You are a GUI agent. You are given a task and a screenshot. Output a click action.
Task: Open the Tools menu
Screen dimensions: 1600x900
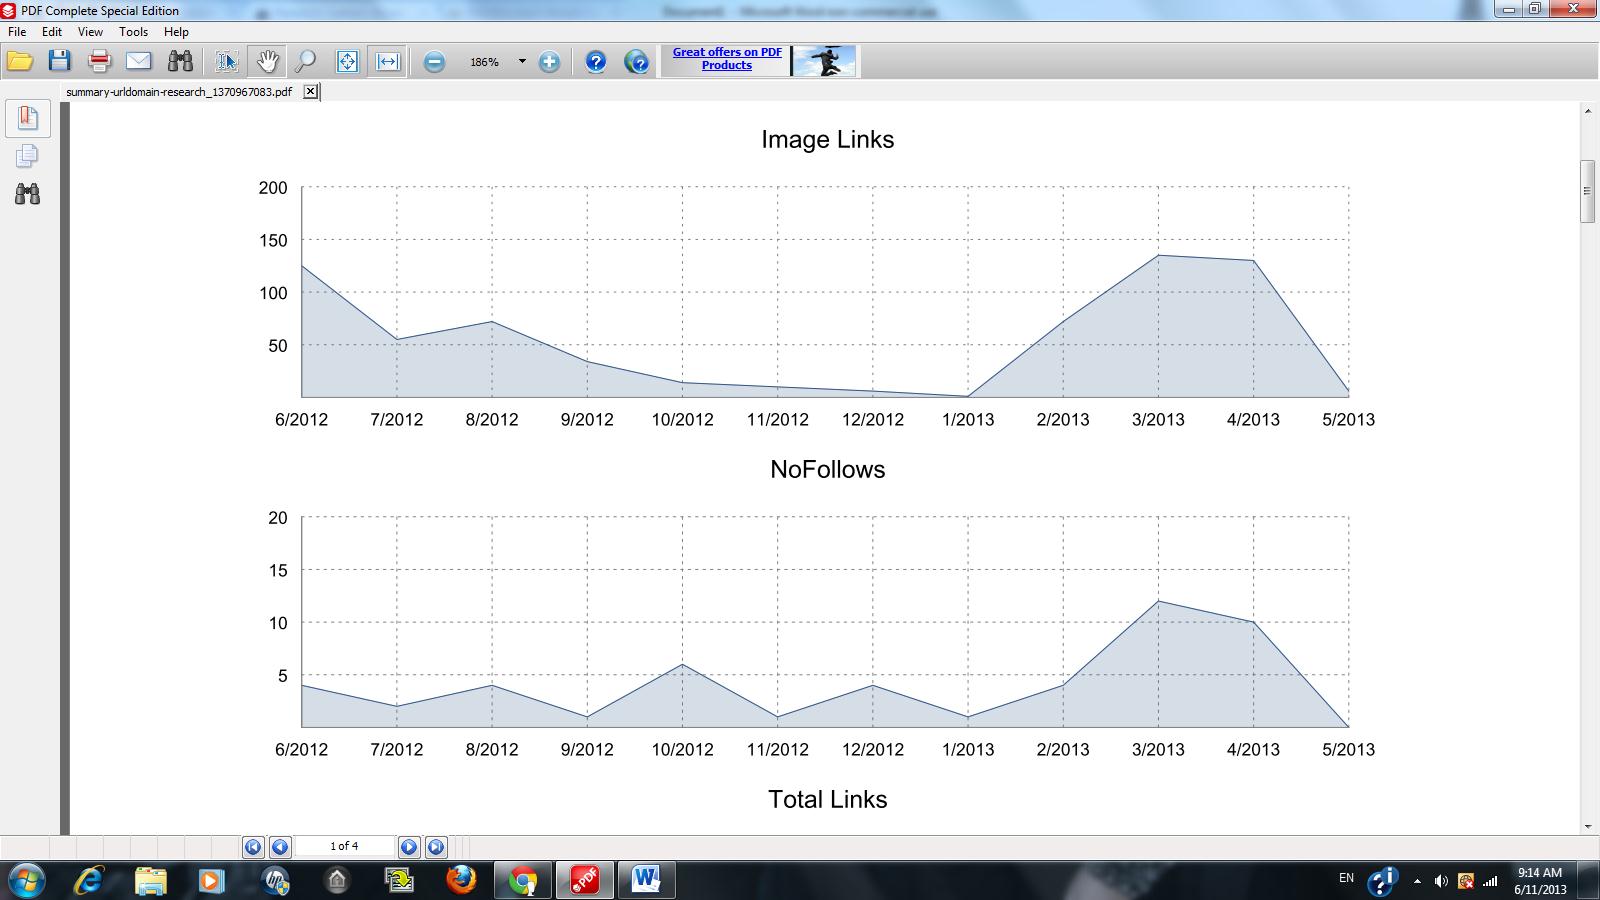tap(133, 31)
